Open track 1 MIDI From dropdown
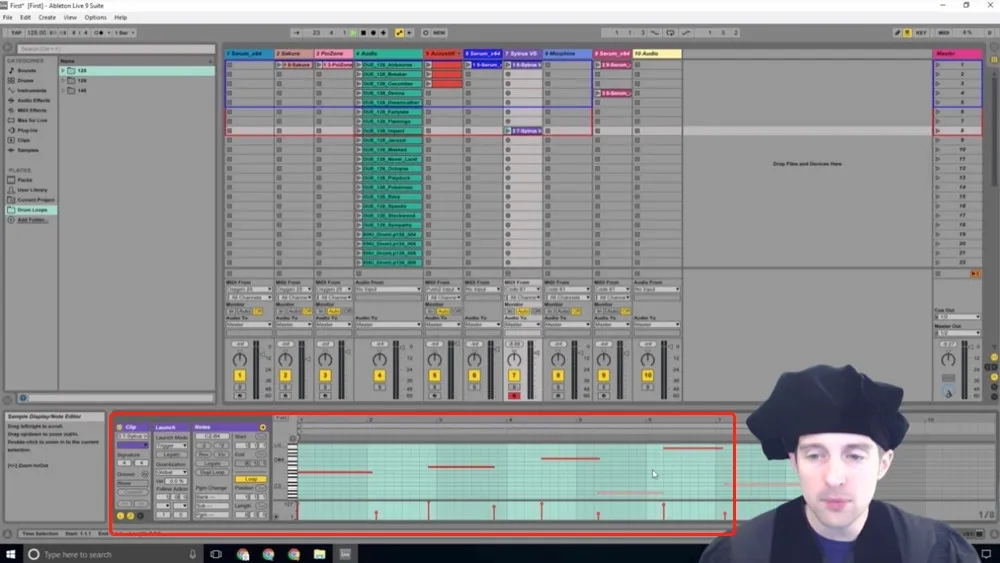Viewport: 1000px width, 563px height. click(249, 289)
